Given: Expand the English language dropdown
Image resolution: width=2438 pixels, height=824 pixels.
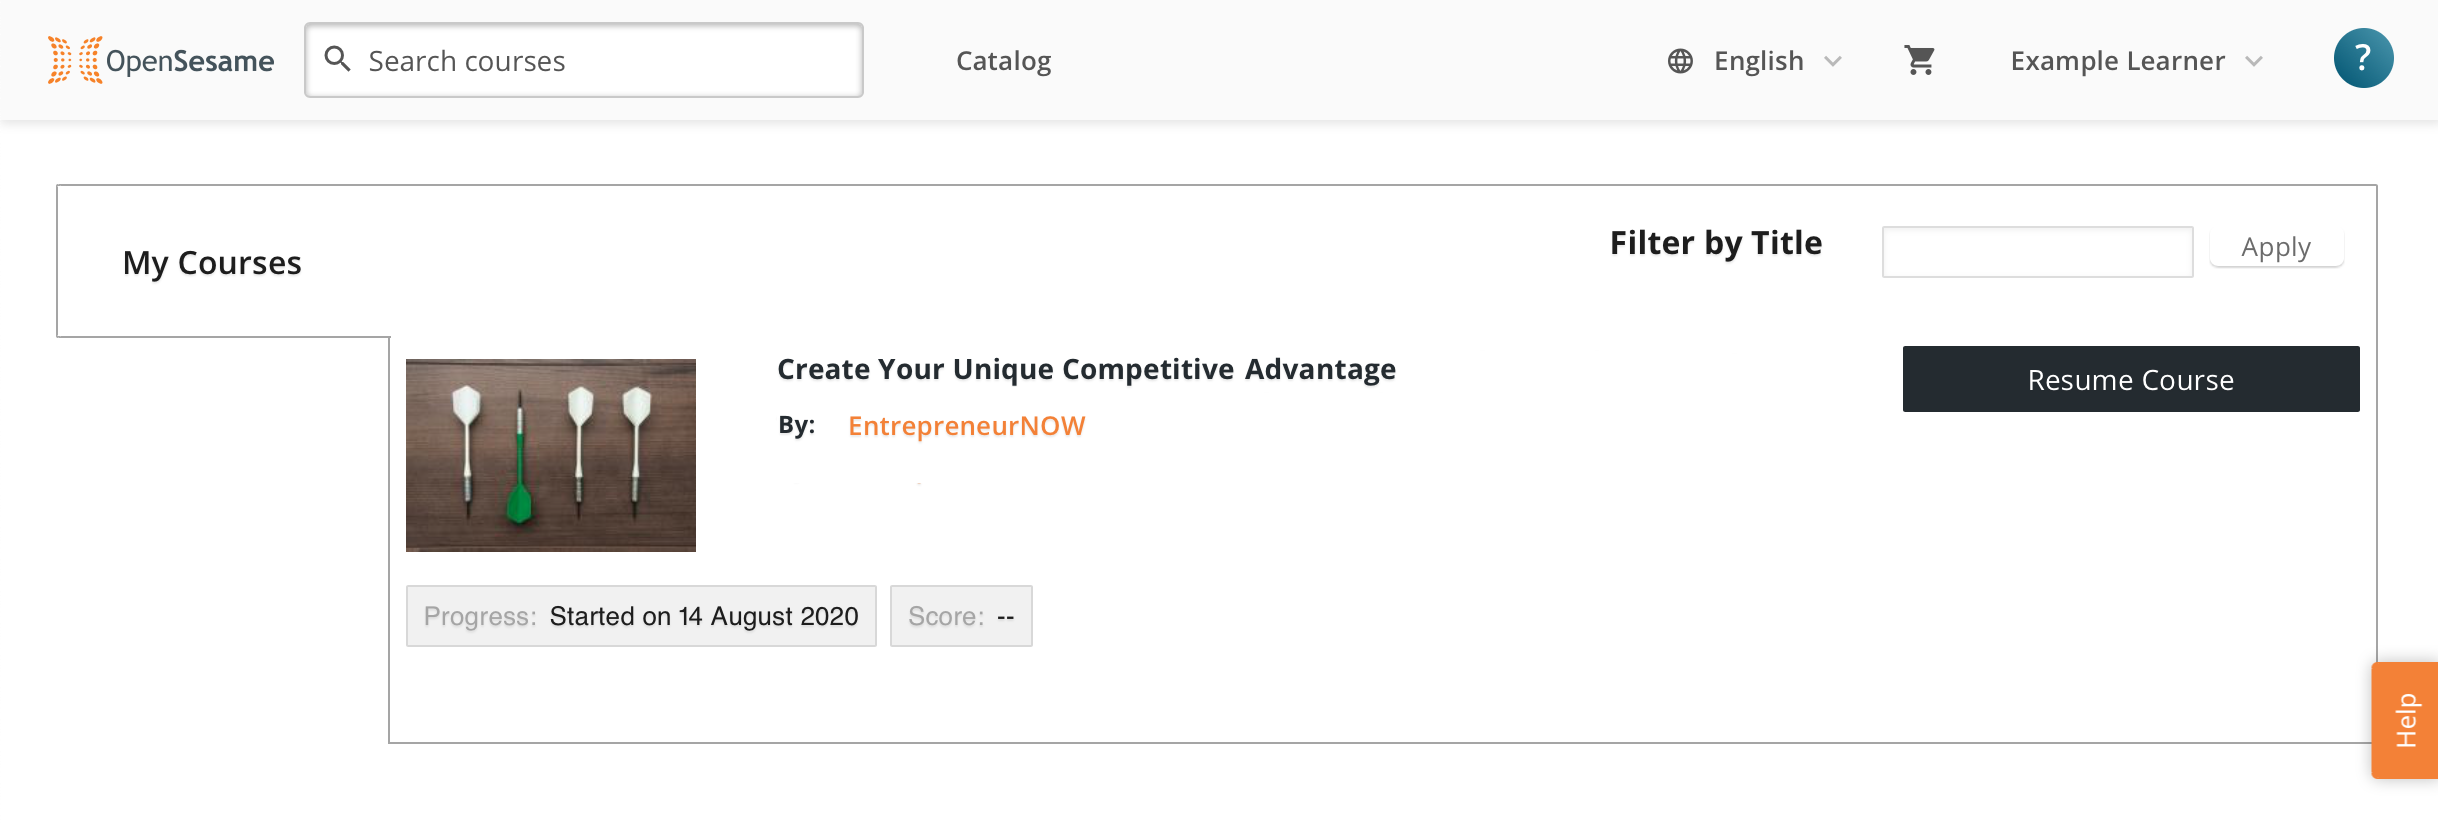Looking at the screenshot, I should pos(1756,61).
